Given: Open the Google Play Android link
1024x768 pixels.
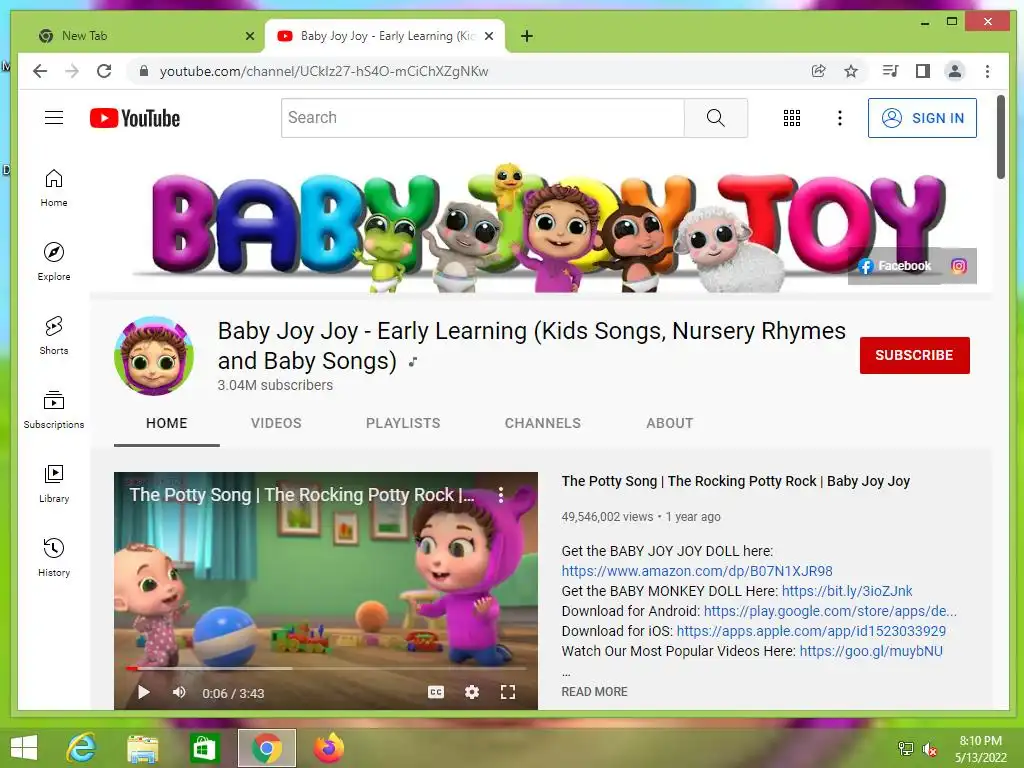Looking at the screenshot, I should click(830, 611).
